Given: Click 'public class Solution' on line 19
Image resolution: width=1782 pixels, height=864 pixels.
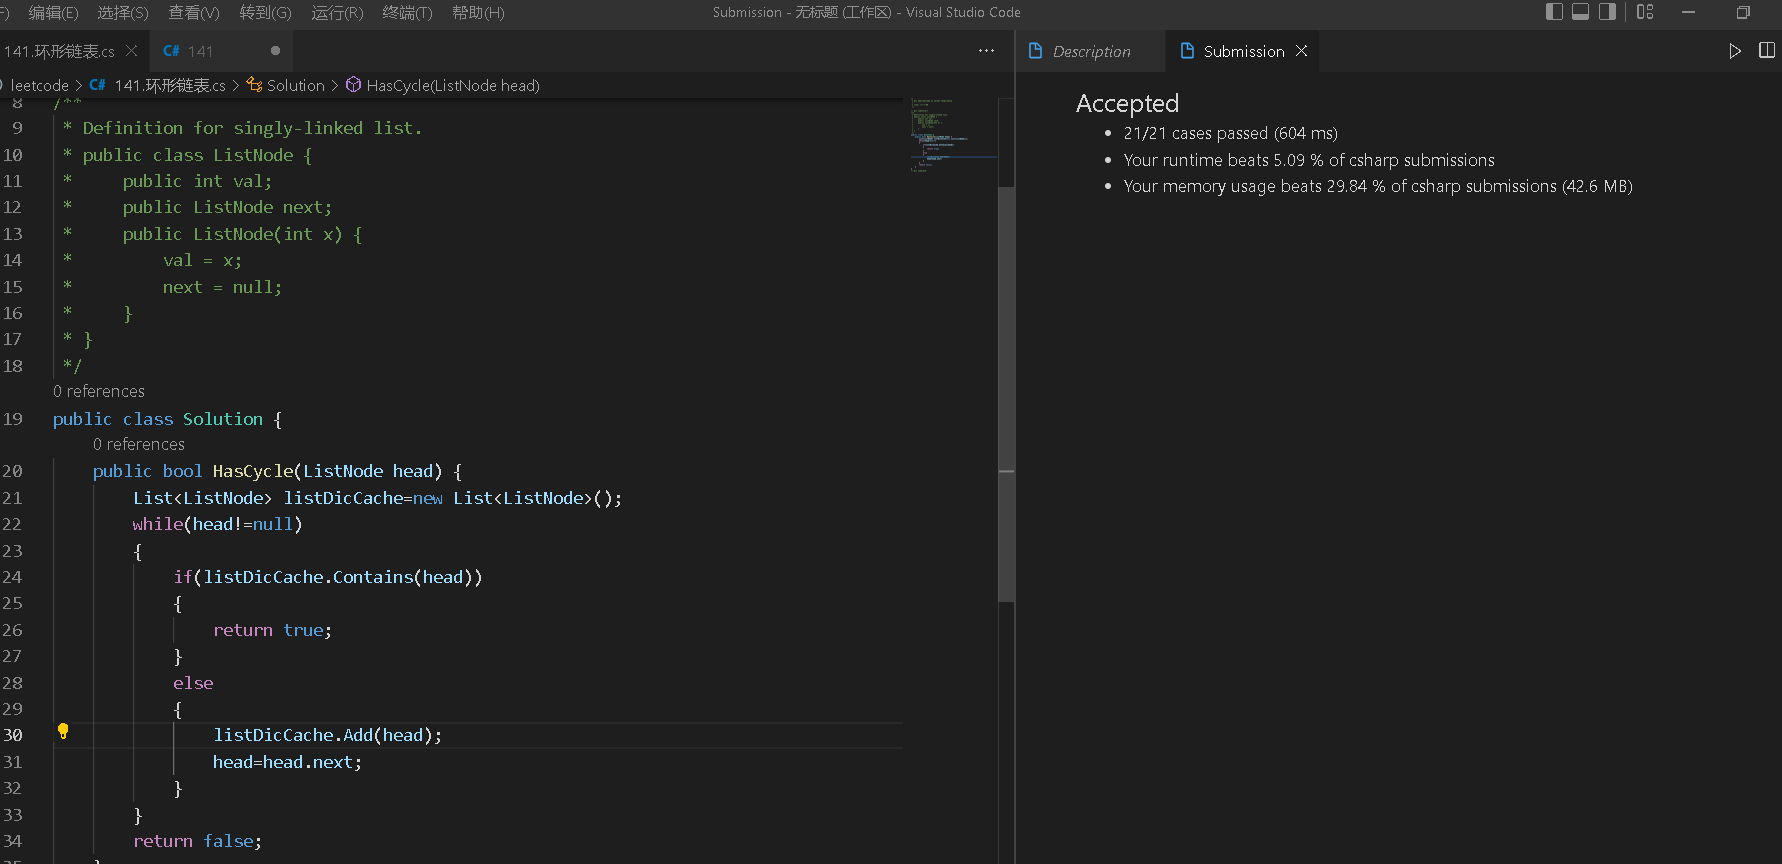Looking at the screenshot, I should click(x=158, y=419).
